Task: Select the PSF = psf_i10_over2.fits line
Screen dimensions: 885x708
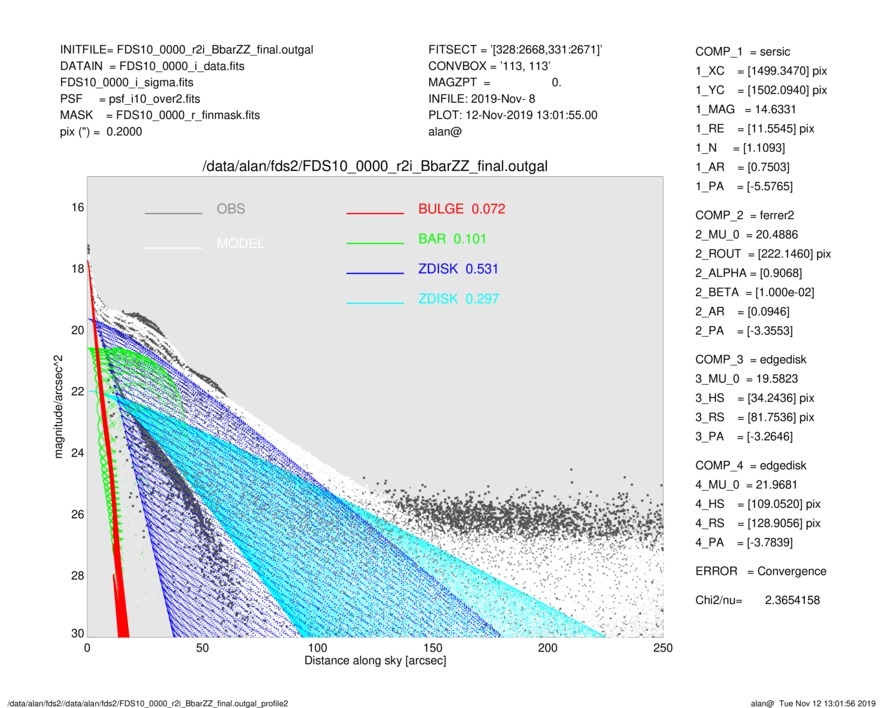Action: click(x=130, y=99)
